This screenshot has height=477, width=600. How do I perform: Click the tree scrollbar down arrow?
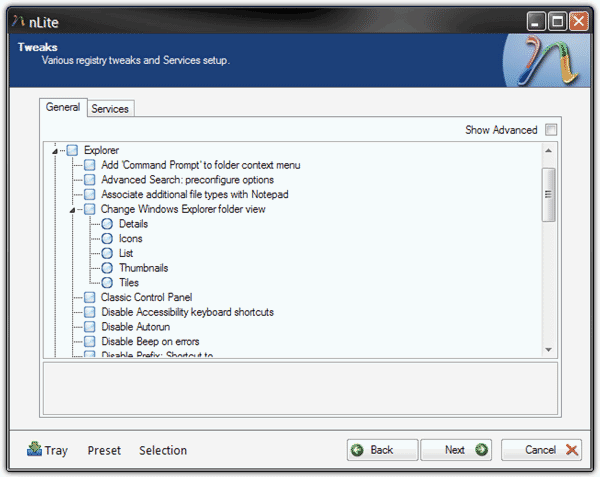548,349
